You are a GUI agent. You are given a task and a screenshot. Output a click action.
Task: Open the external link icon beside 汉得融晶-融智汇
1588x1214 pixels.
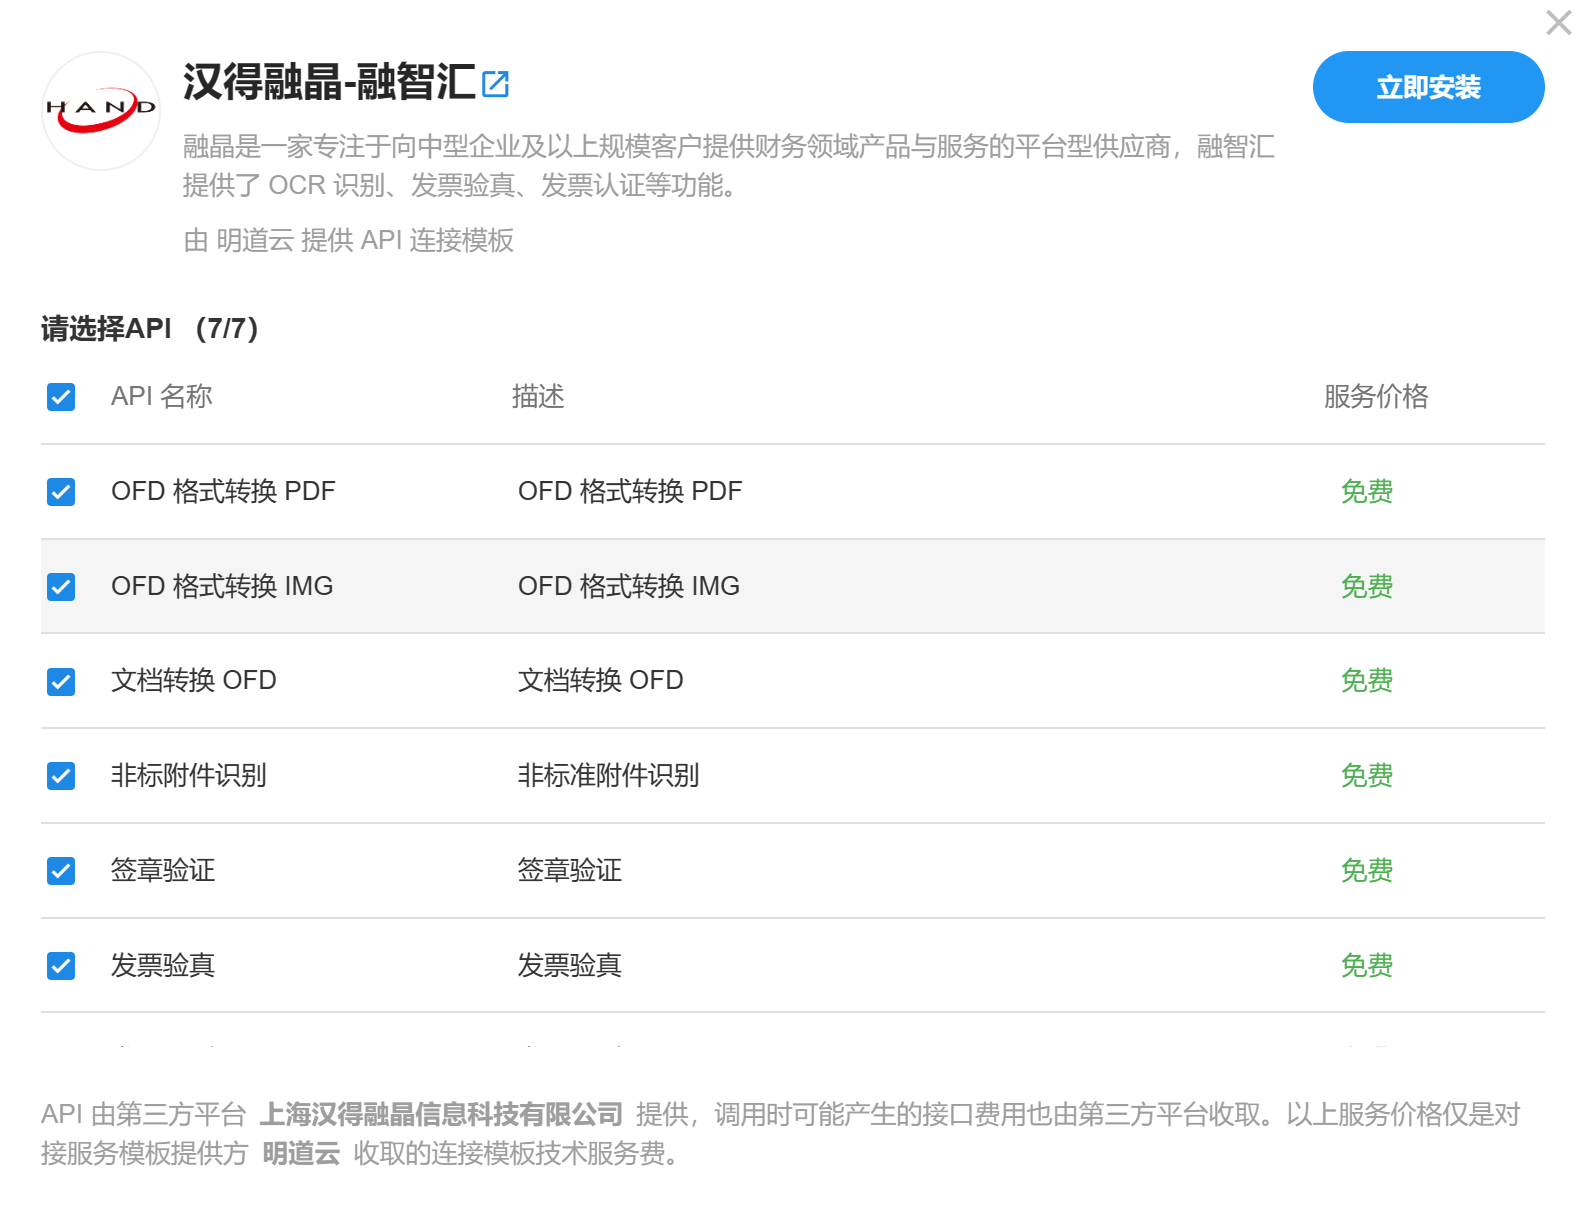495,84
